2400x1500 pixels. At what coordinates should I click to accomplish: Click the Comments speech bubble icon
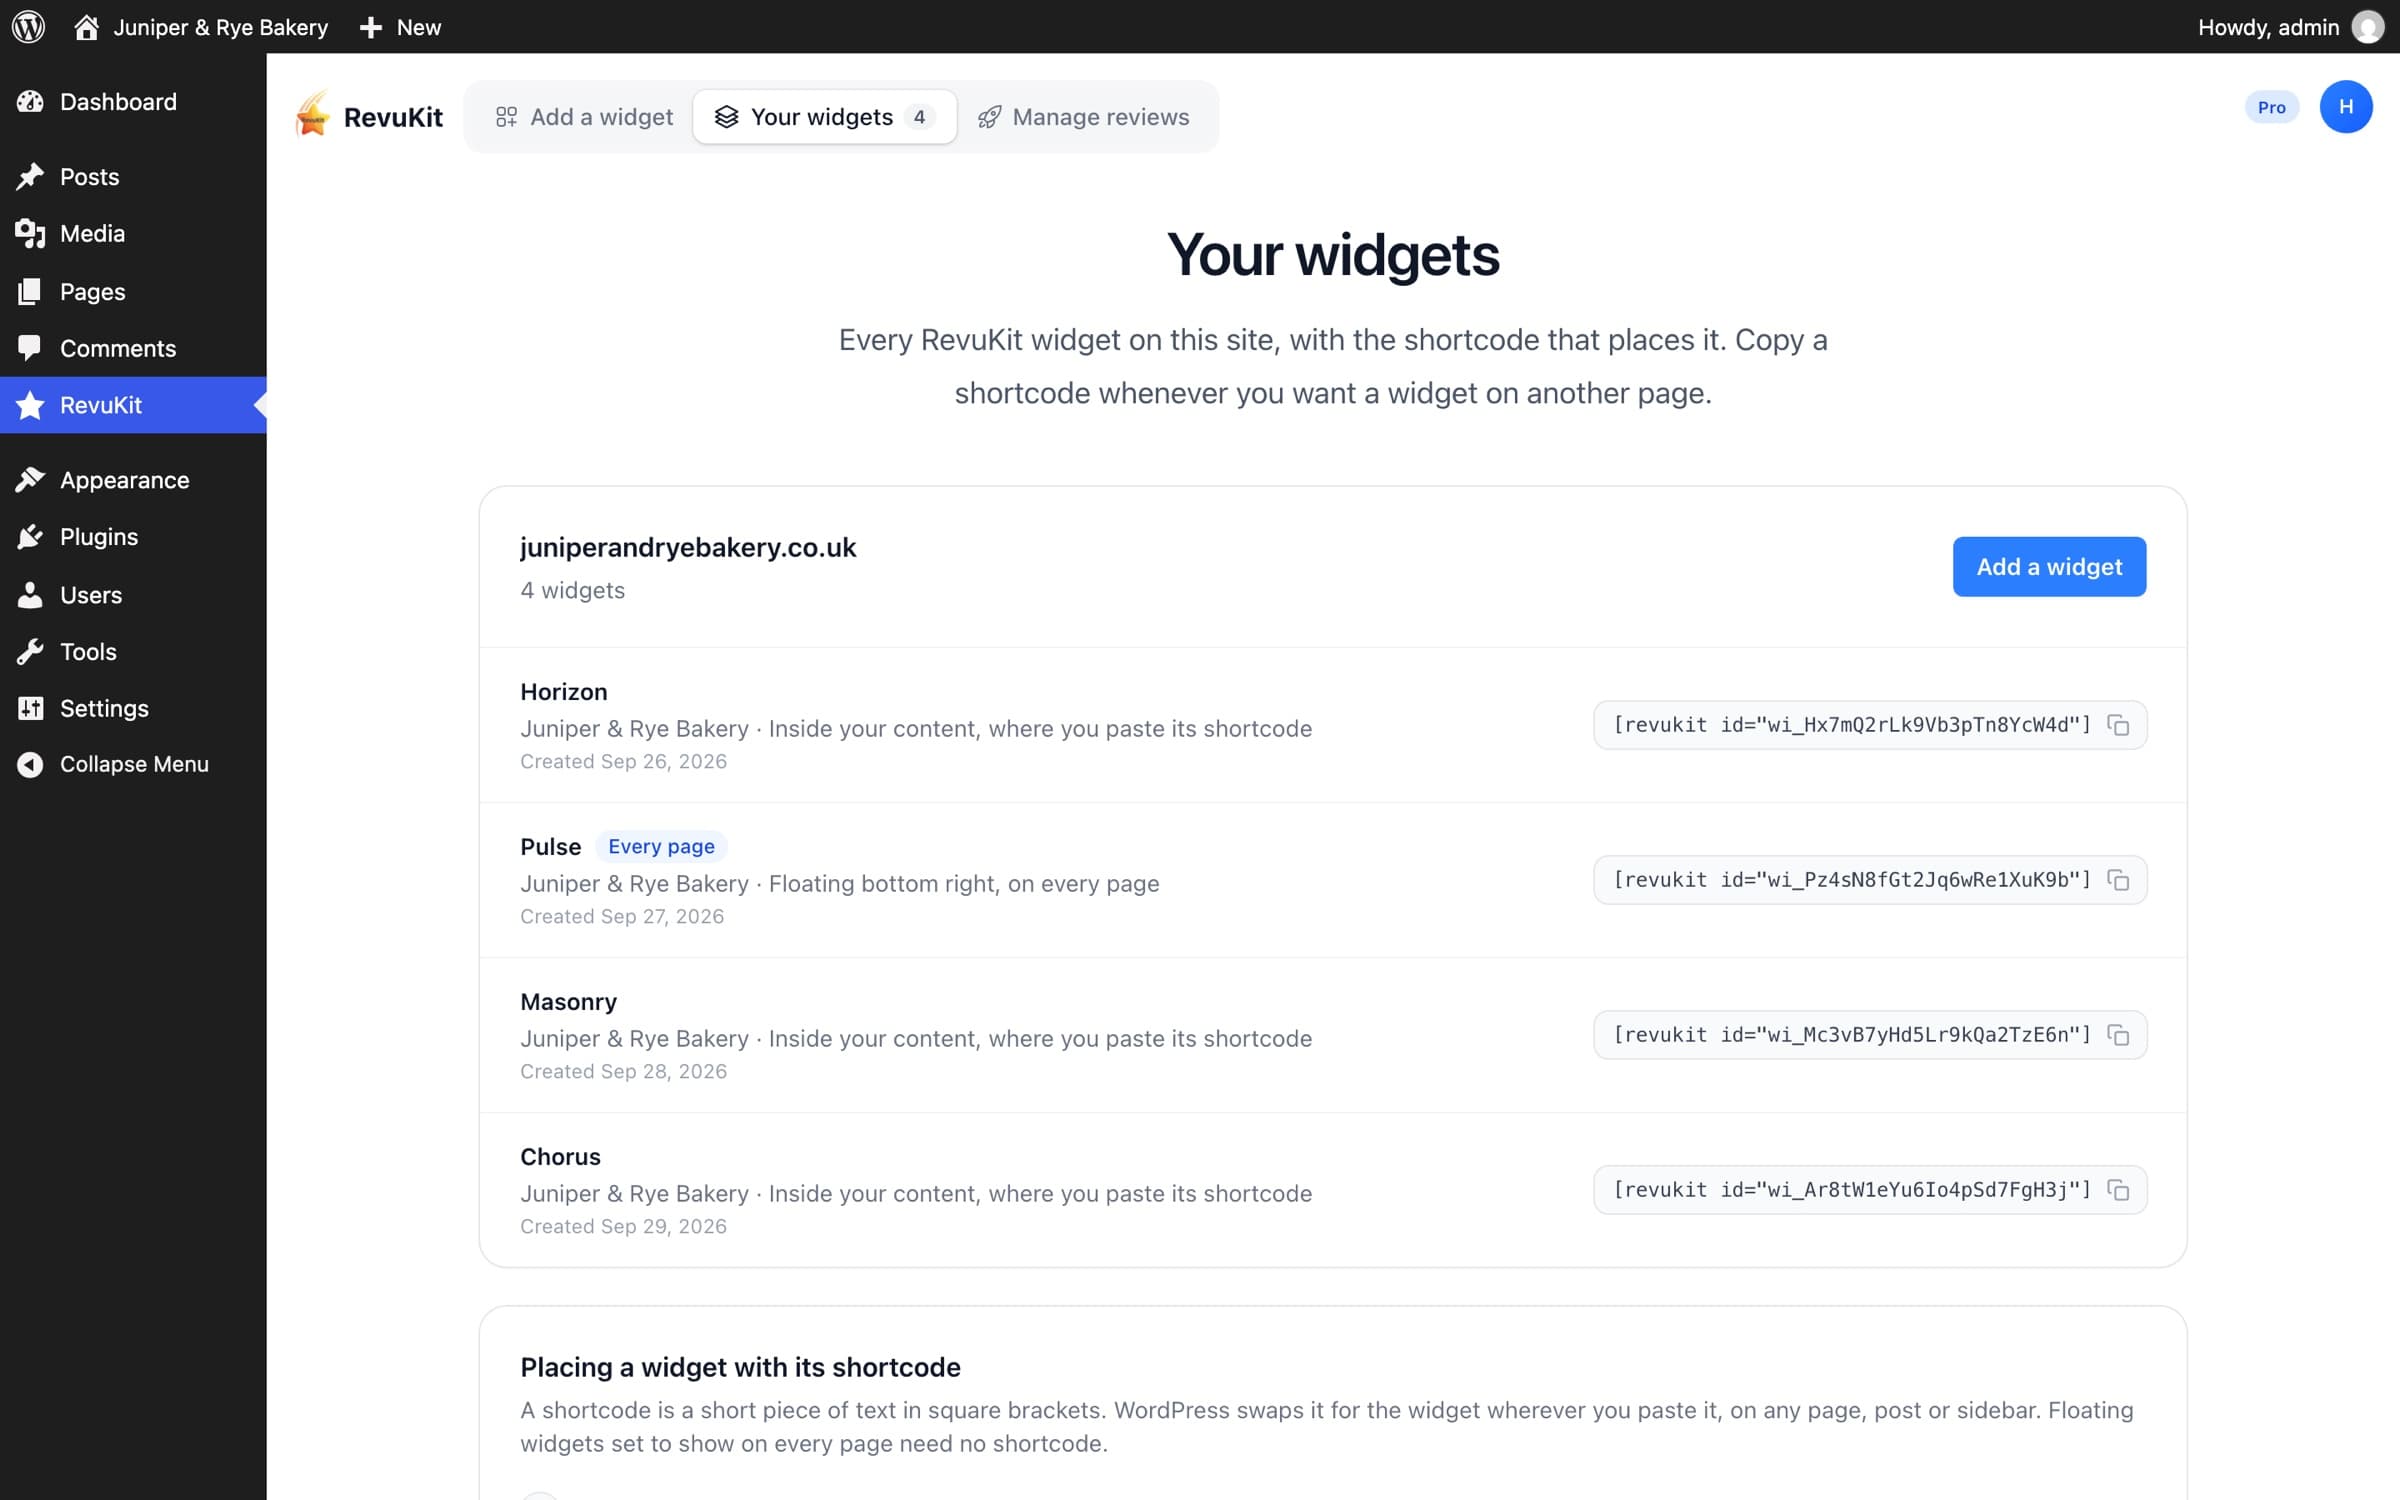click(30, 348)
